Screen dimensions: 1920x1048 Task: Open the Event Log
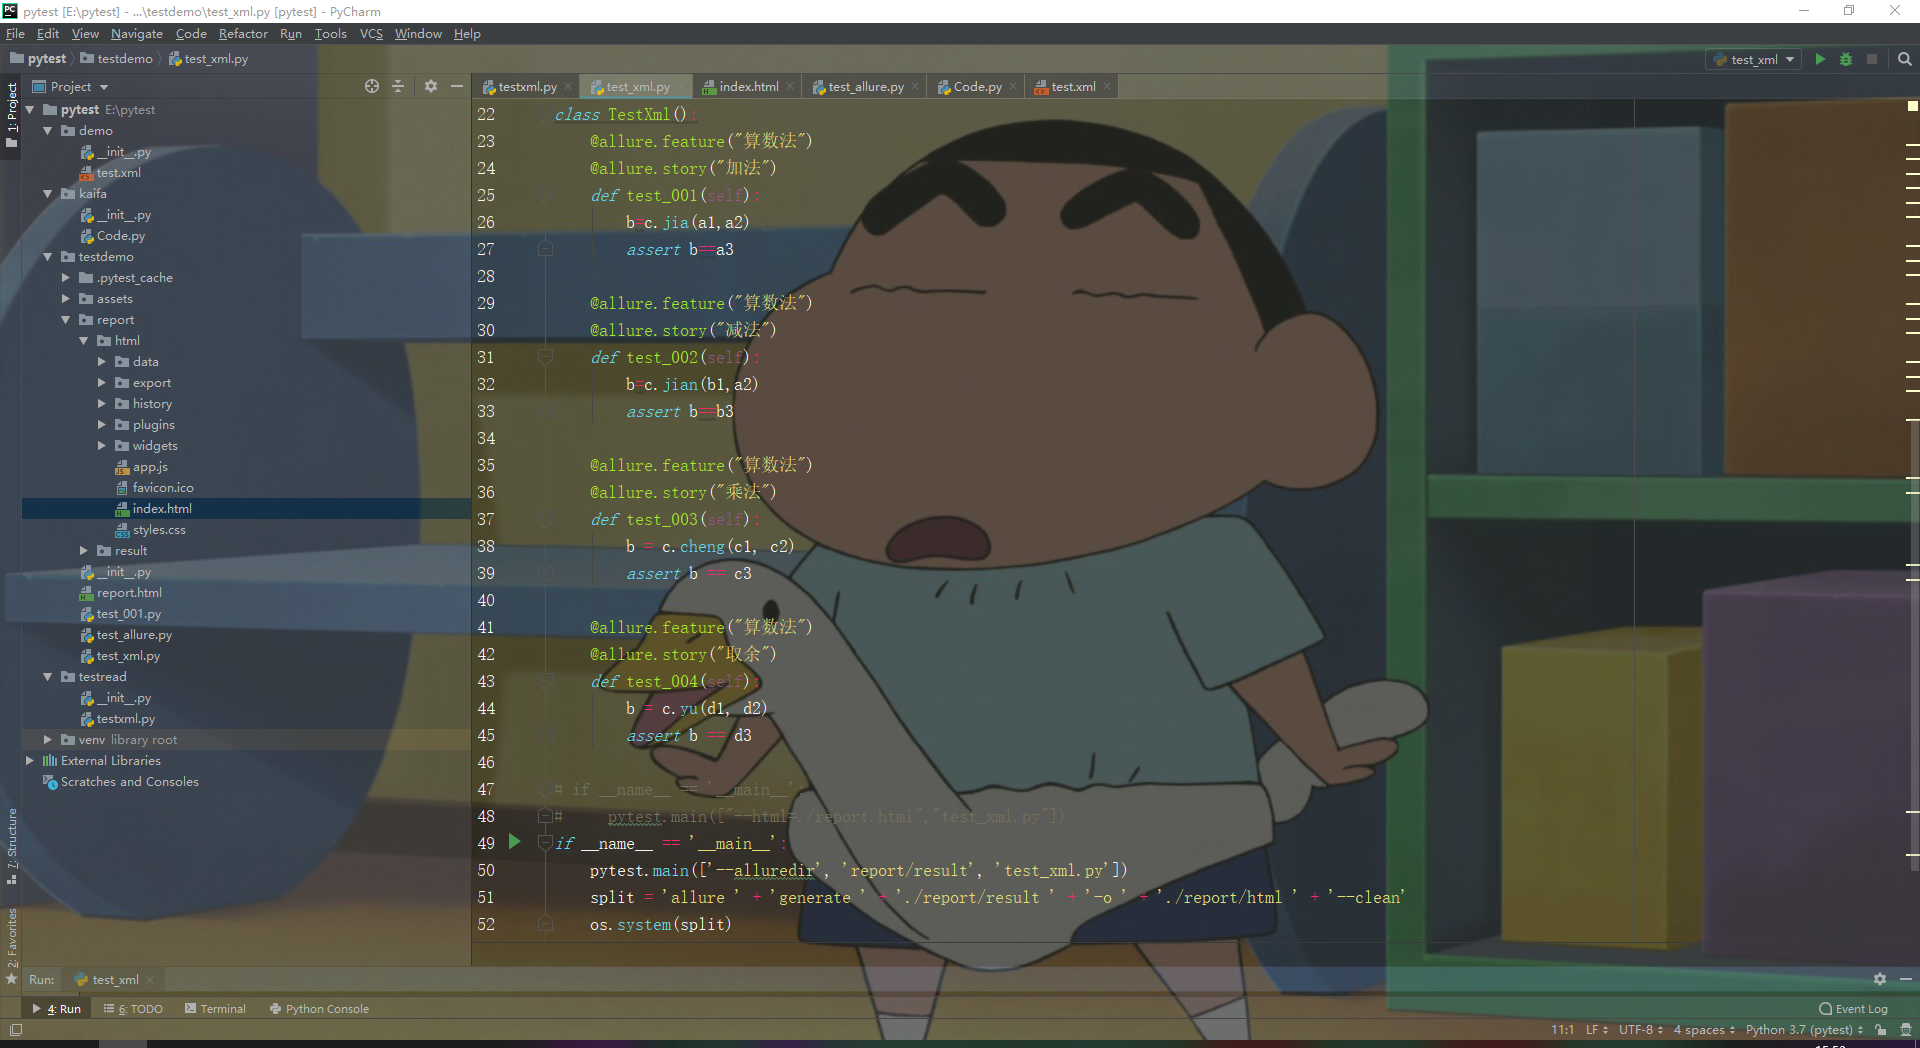click(1853, 1009)
